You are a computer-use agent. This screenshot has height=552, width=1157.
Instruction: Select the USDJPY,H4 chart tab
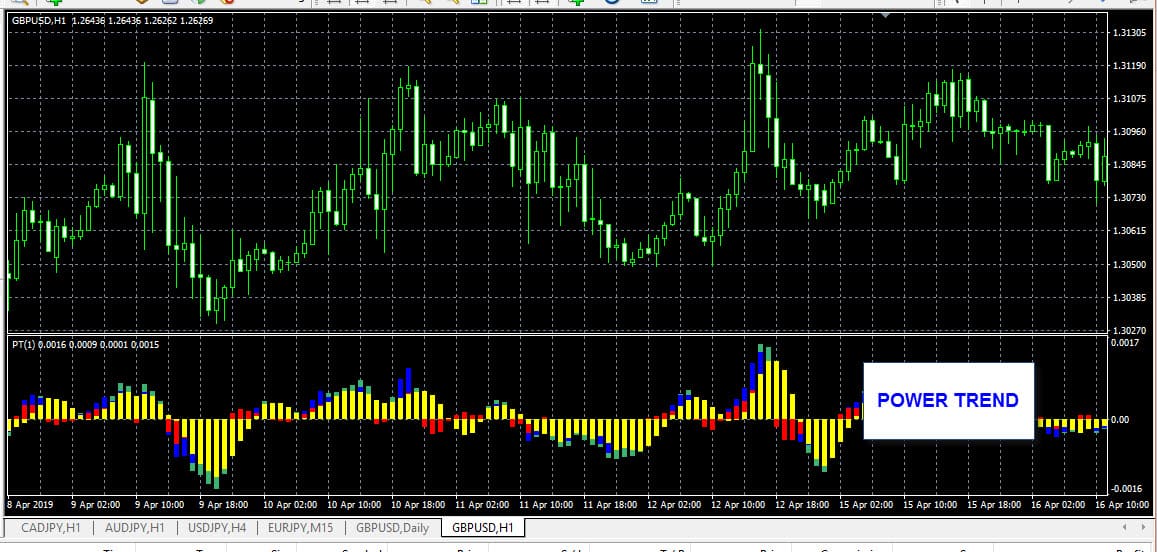[217, 527]
